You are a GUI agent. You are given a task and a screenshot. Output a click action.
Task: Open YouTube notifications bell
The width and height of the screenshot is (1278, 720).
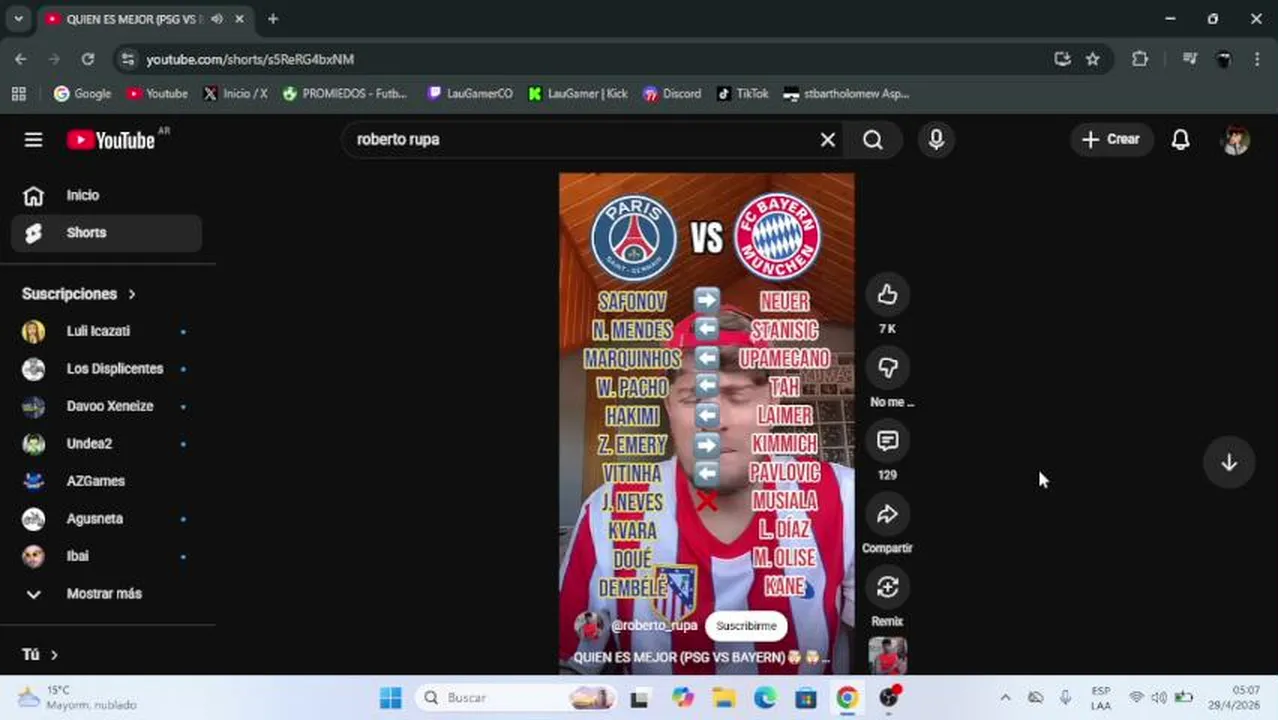pyautogui.click(x=1181, y=140)
